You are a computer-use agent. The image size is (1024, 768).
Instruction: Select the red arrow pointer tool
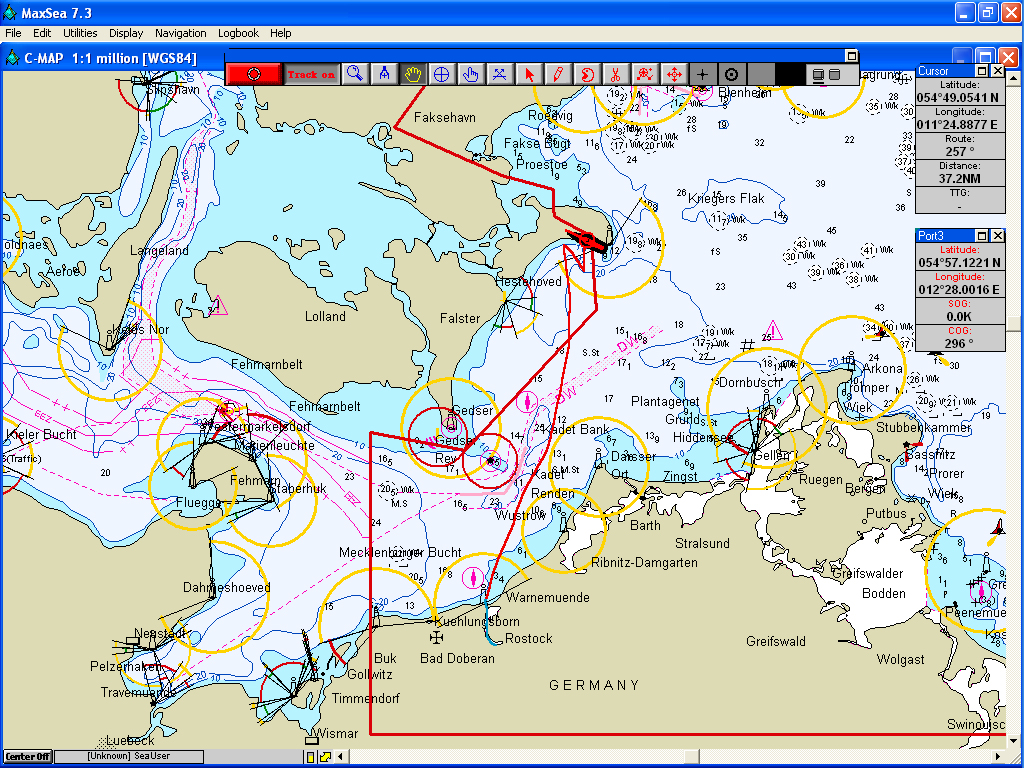528,74
